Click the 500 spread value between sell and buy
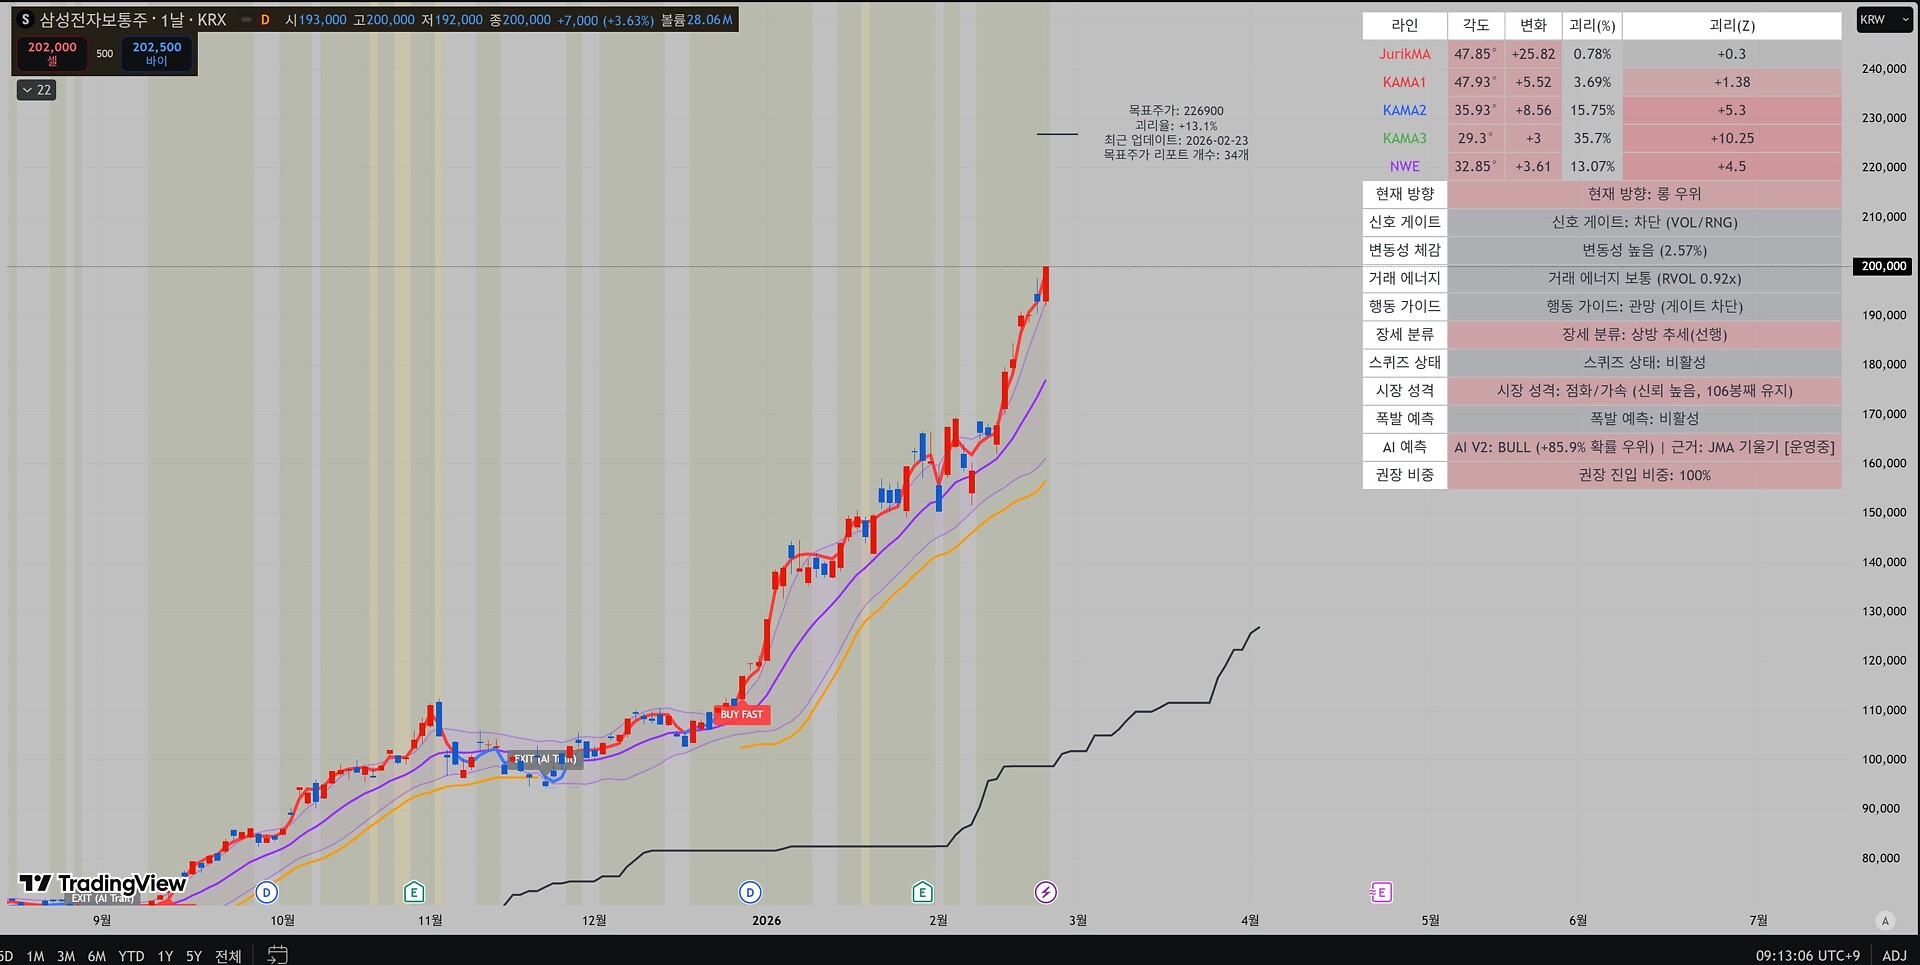Viewport: 1920px width, 965px height. tap(105, 54)
